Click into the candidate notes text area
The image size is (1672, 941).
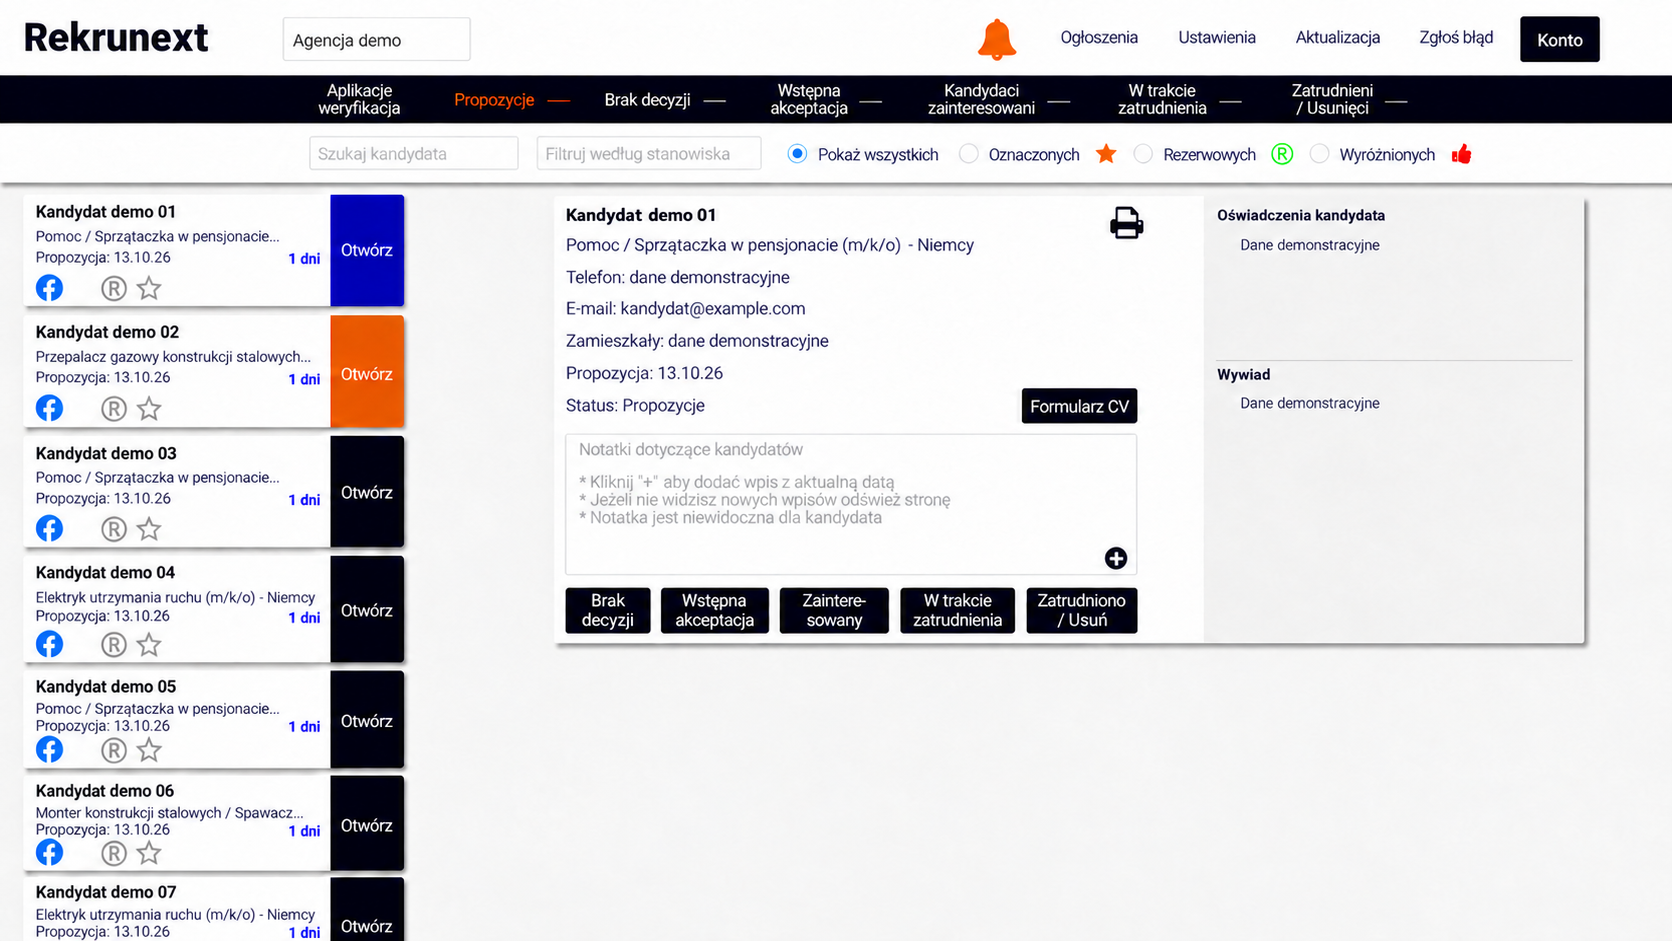(x=851, y=504)
